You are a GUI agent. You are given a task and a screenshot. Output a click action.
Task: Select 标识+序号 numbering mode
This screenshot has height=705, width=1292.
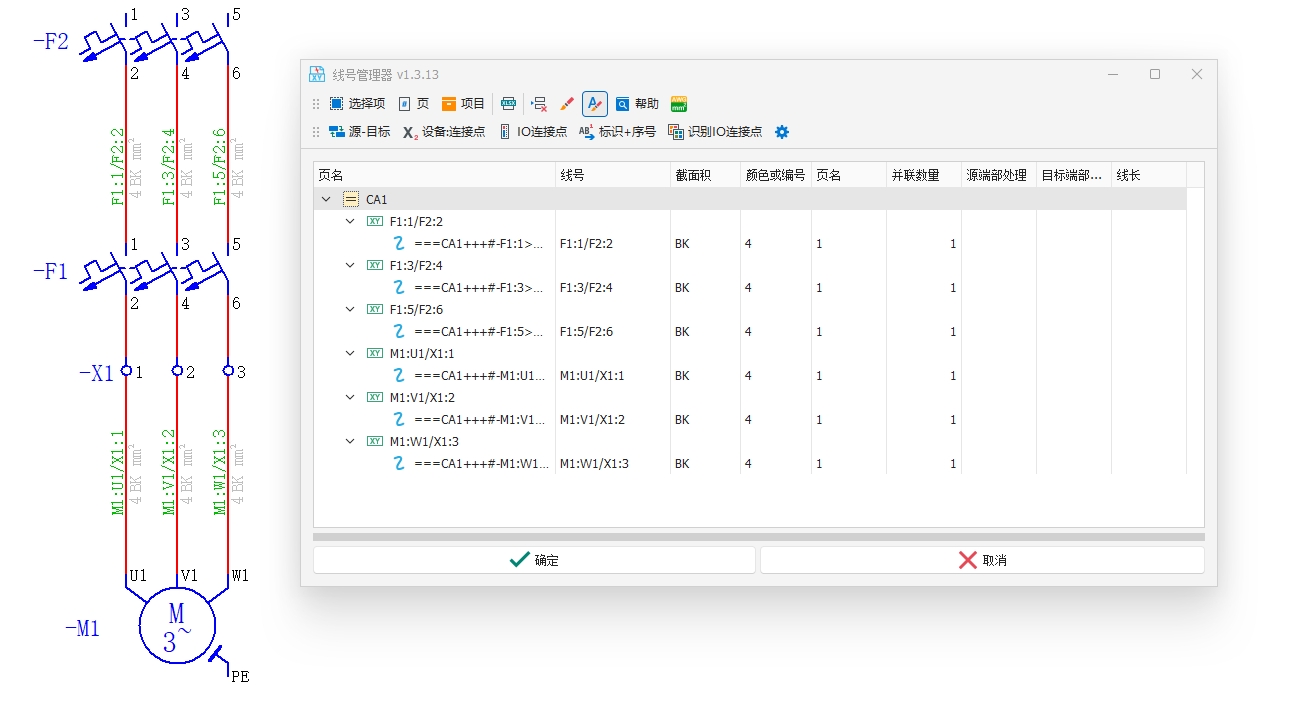point(617,132)
